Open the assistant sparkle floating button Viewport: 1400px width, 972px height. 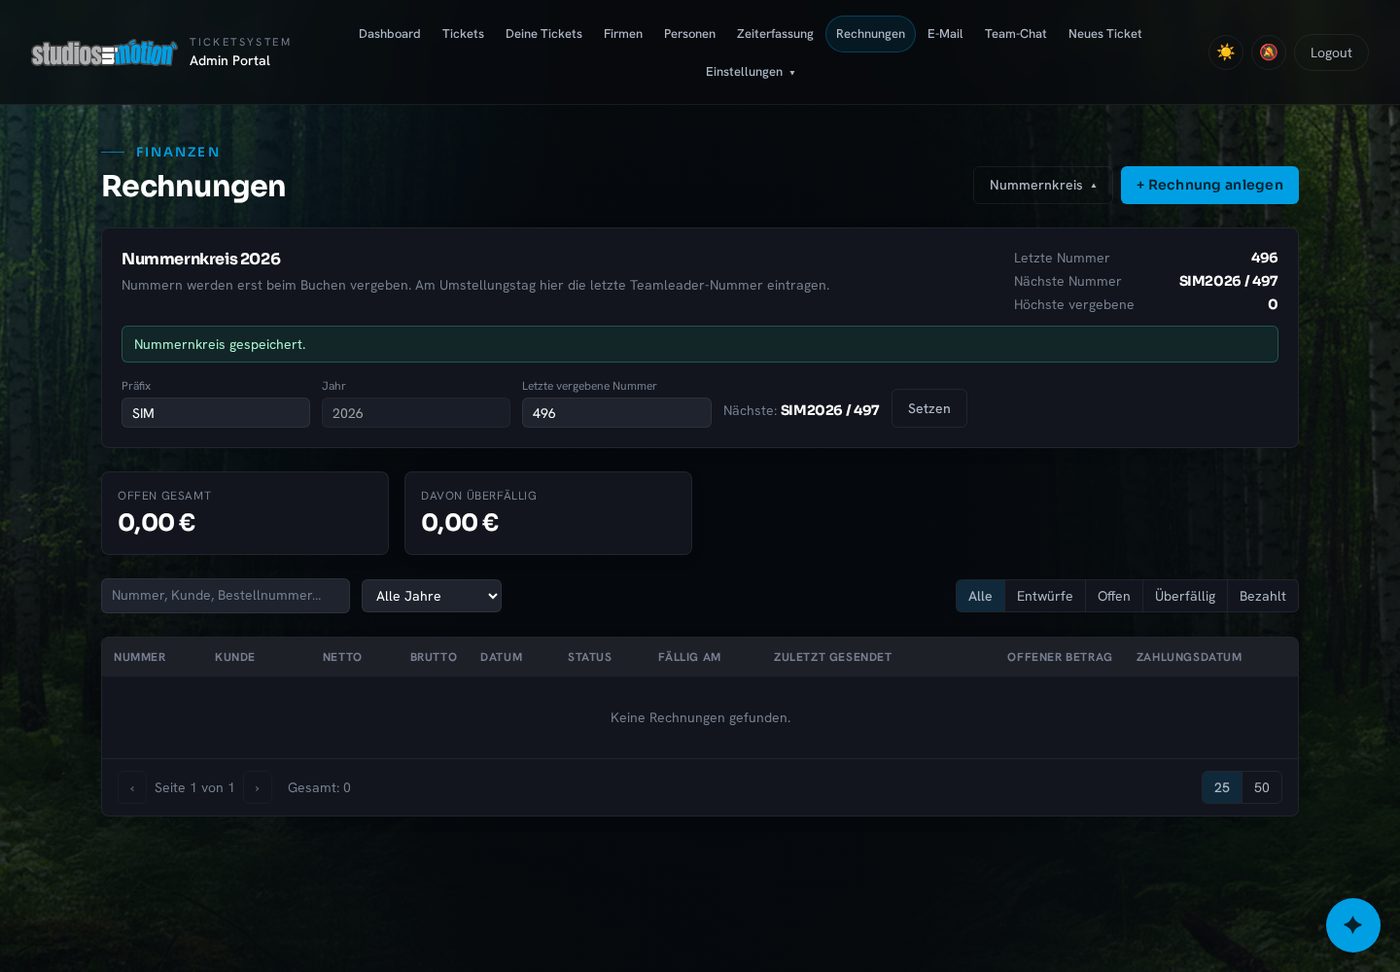[1353, 925]
